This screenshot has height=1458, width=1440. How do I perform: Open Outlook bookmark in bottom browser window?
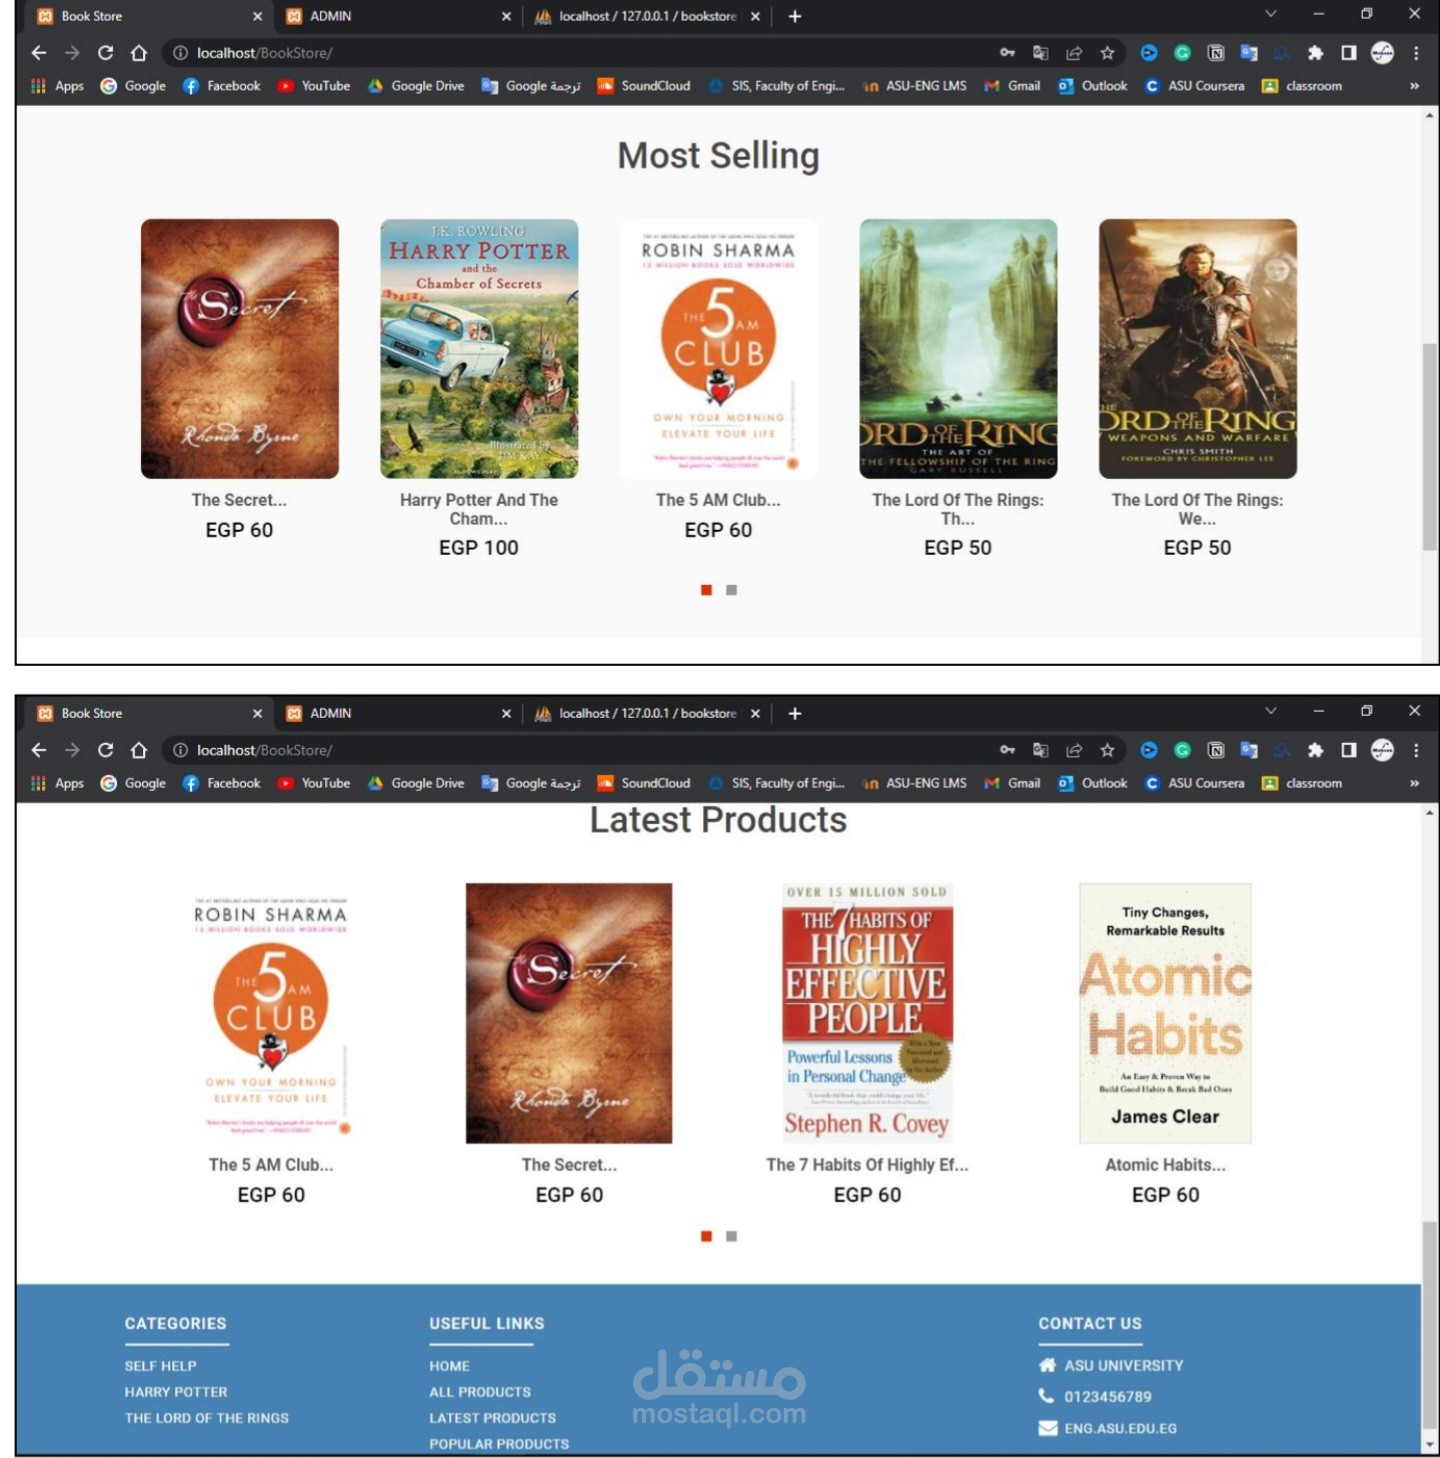pyautogui.click(x=1092, y=783)
